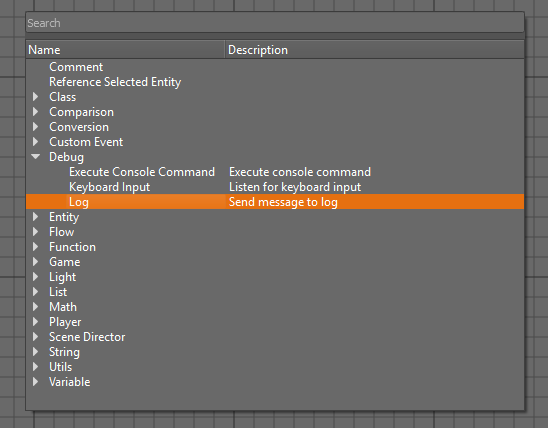Expand the Class category arrow
The width and height of the screenshot is (548, 428).
pyautogui.click(x=35, y=97)
